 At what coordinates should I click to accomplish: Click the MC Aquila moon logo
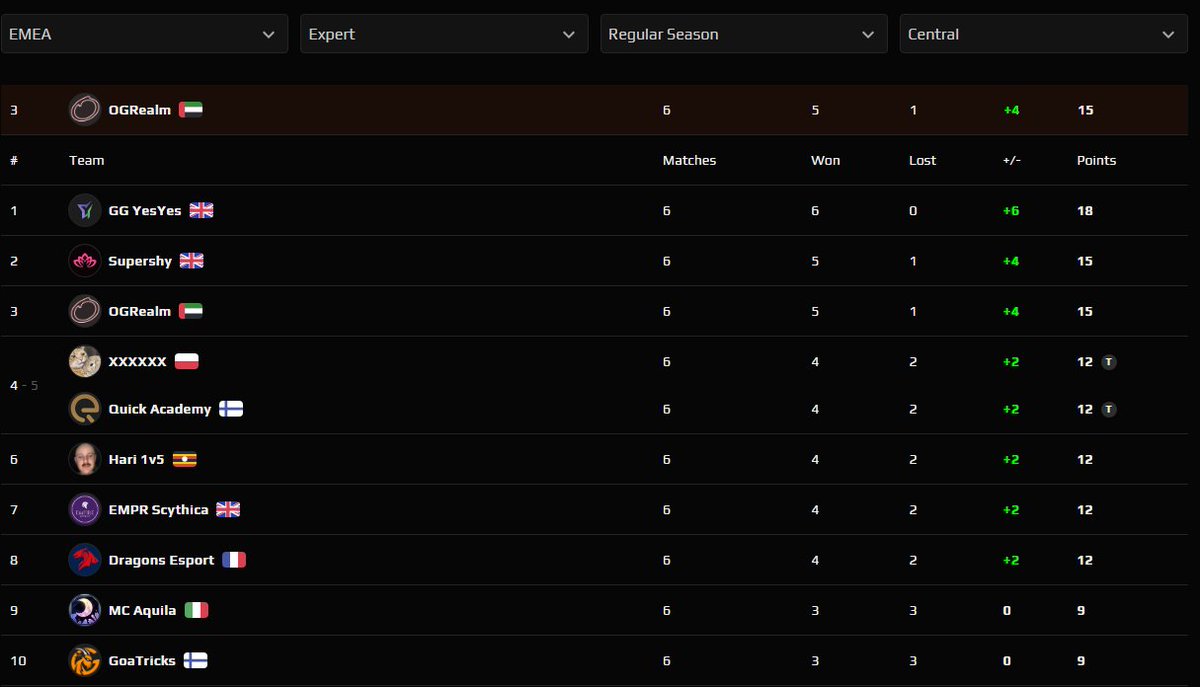coord(85,610)
